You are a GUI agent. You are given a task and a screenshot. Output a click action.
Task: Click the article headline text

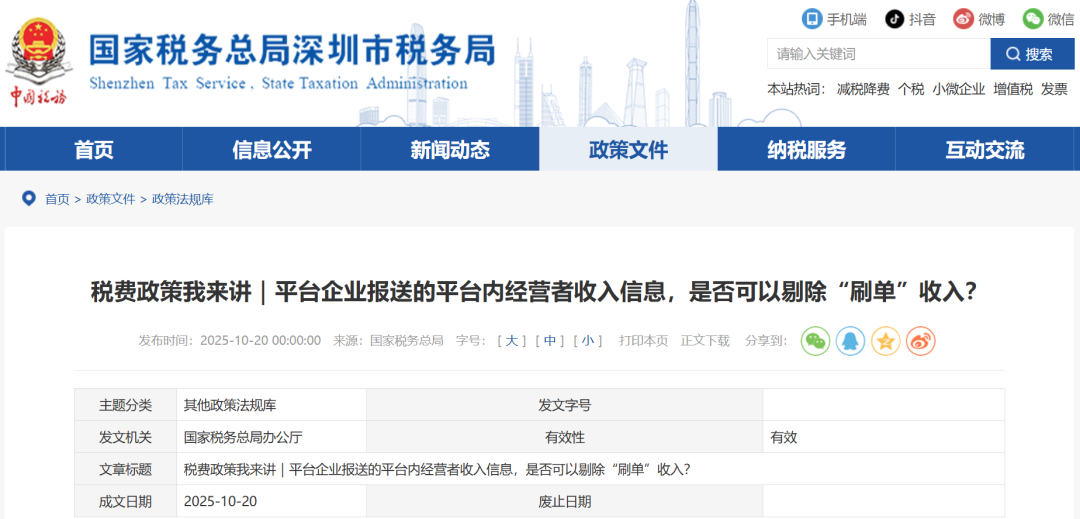click(x=534, y=294)
